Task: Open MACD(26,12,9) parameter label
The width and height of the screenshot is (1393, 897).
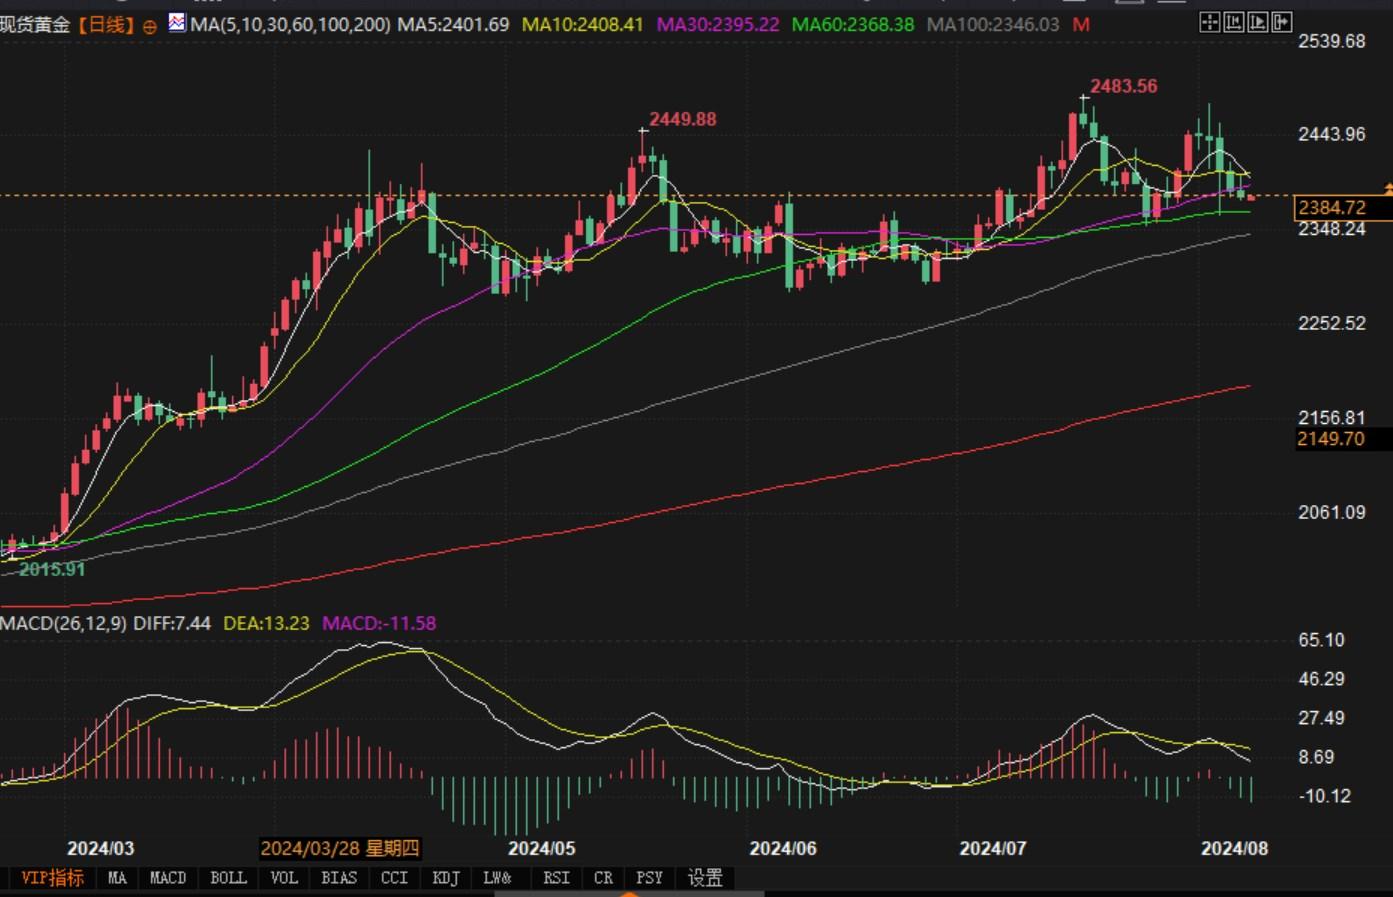Action: 63,623
